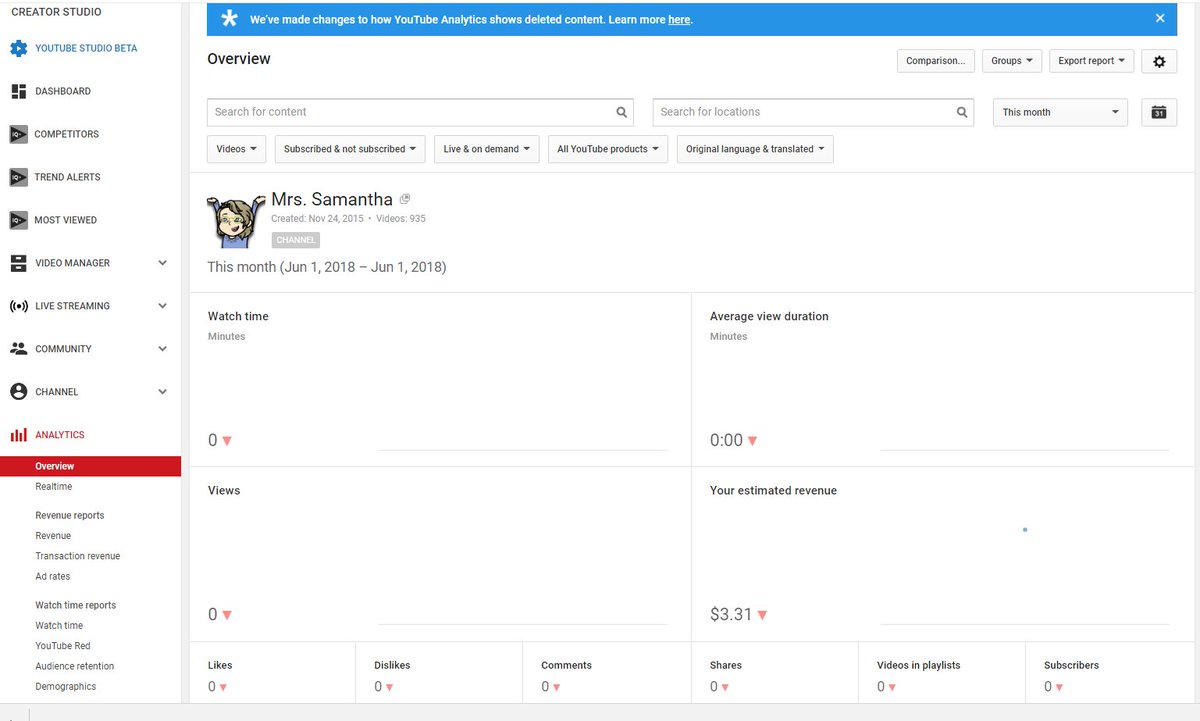Open the Realtime report
The height and width of the screenshot is (721, 1200).
tap(54, 487)
